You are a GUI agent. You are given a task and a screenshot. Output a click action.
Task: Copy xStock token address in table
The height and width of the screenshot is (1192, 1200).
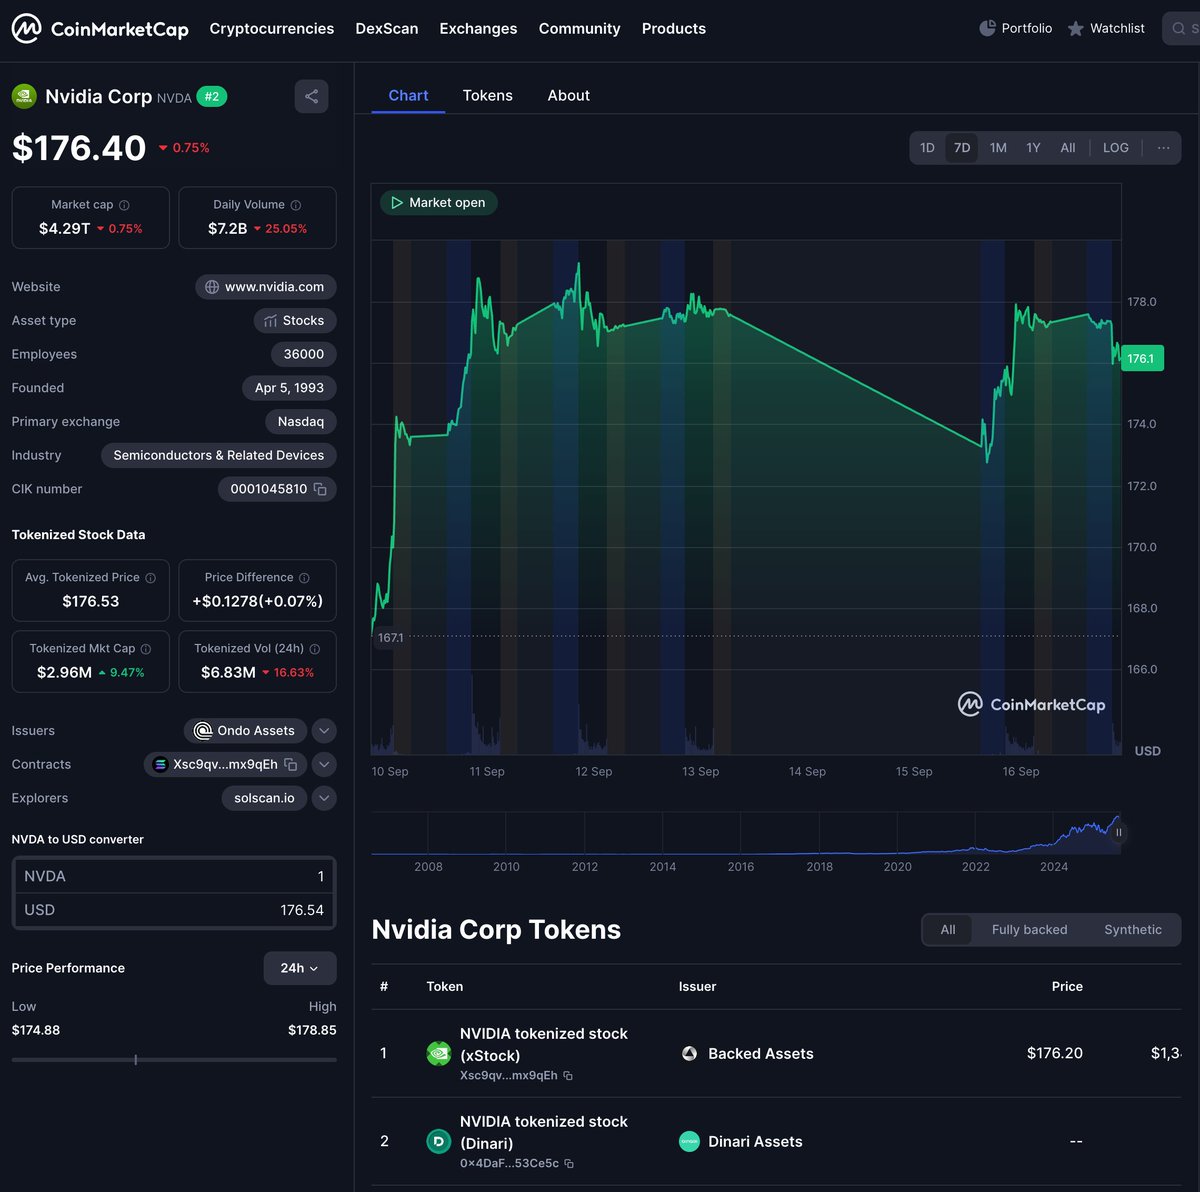[568, 1076]
